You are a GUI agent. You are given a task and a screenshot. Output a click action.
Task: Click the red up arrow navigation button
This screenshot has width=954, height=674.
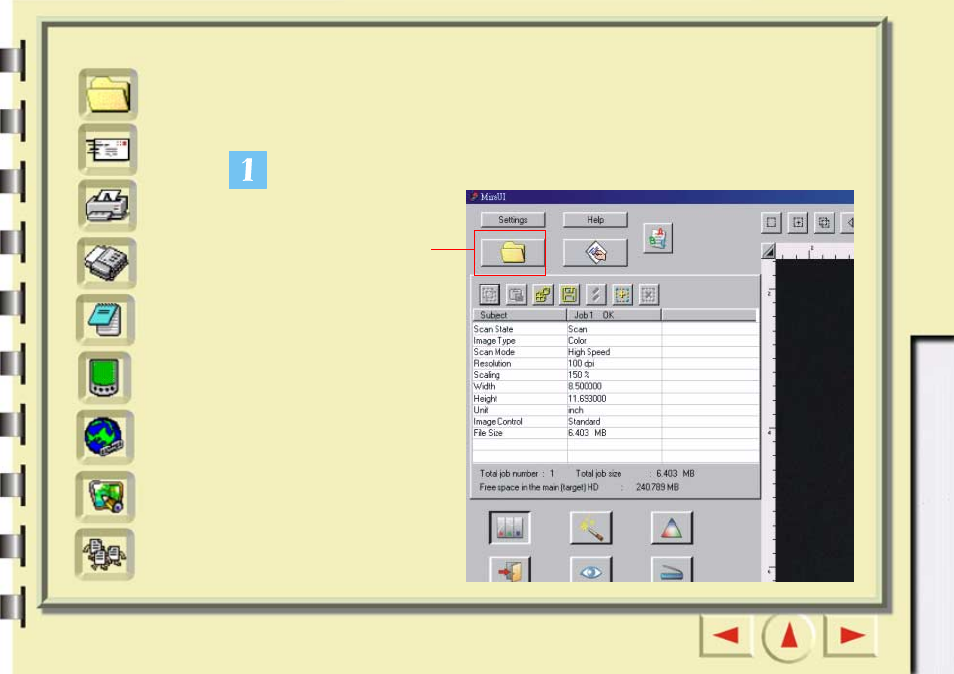click(x=789, y=636)
